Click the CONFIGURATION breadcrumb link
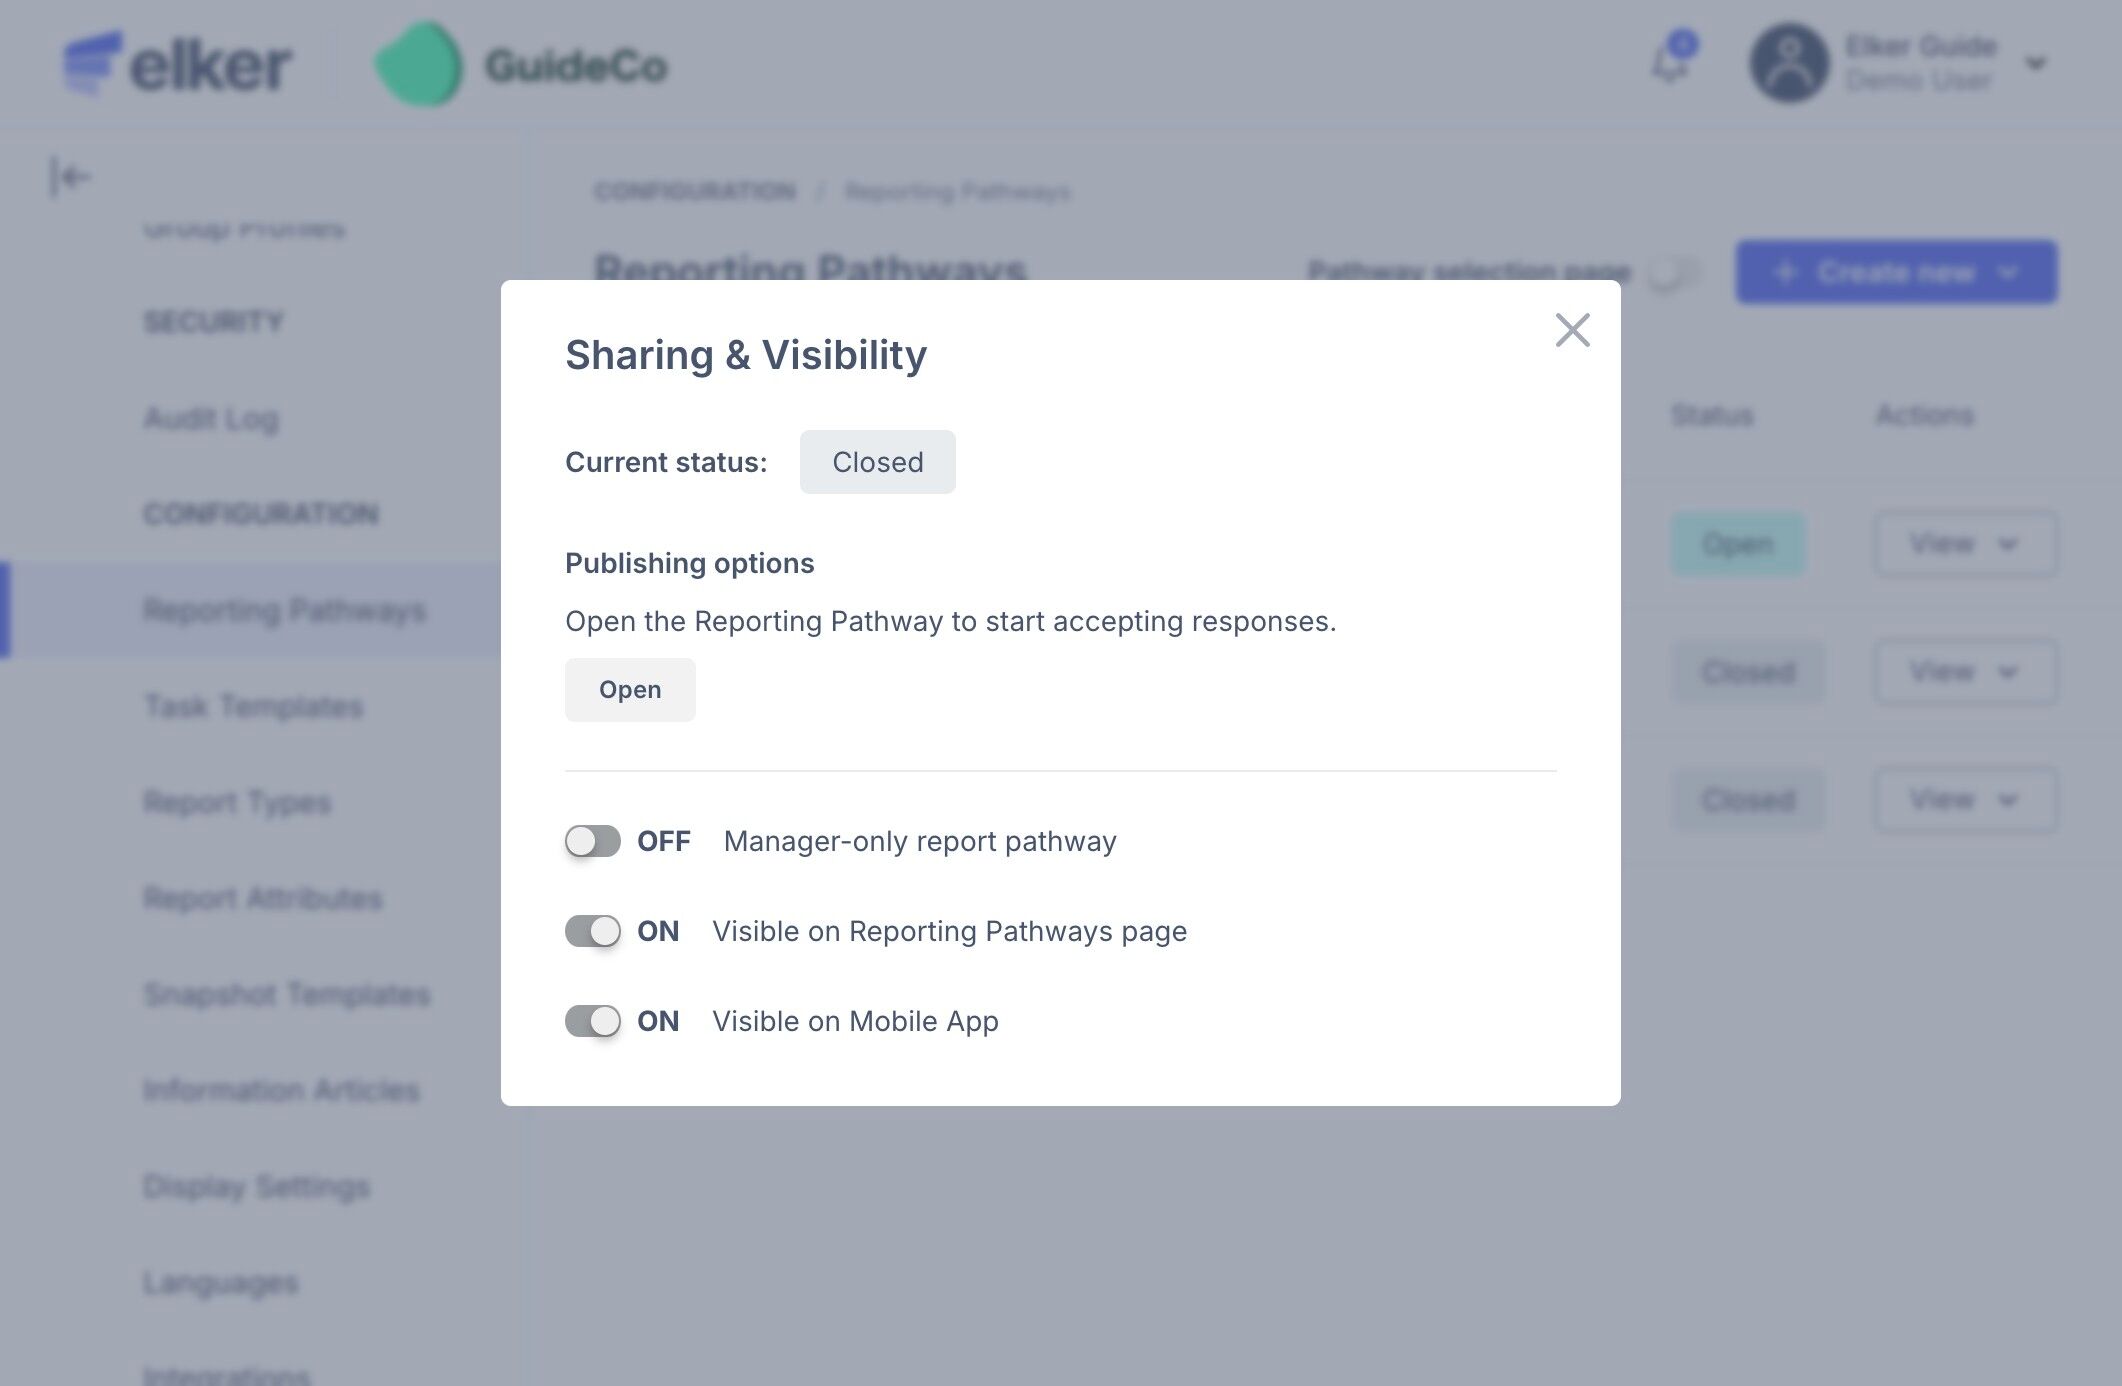2122x1386 pixels. tap(695, 191)
